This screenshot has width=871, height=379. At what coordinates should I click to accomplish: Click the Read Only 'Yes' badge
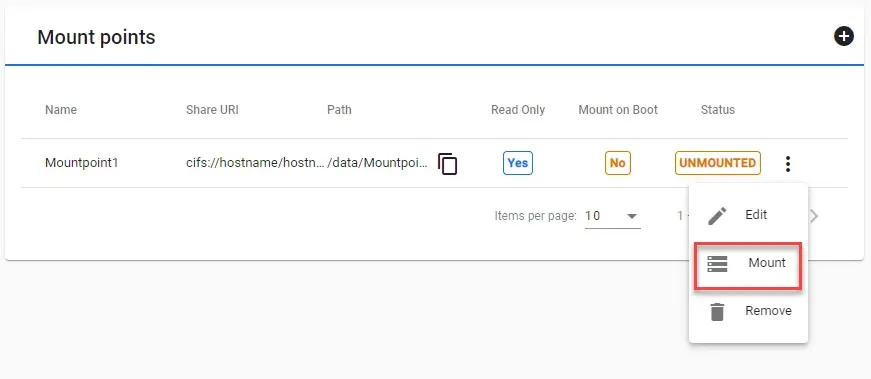pos(518,163)
